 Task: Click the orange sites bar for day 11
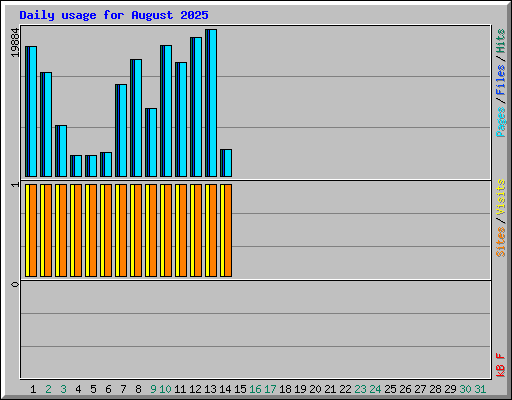tap(183, 230)
